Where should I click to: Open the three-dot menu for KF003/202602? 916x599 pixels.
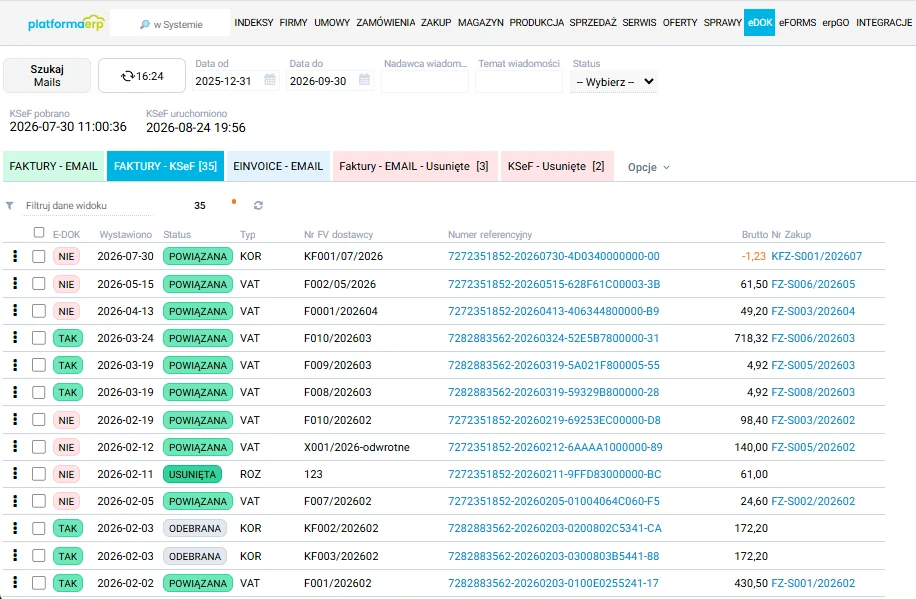[x=15, y=556]
